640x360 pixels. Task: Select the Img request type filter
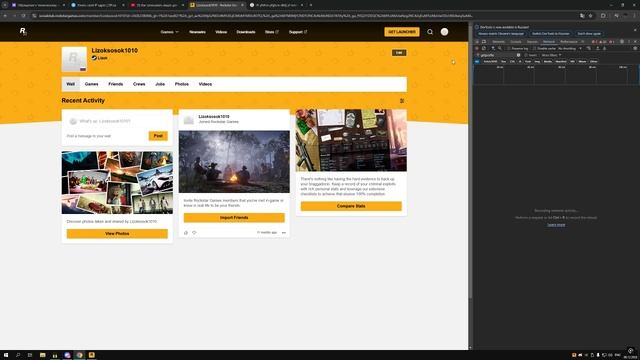[x=537, y=62]
